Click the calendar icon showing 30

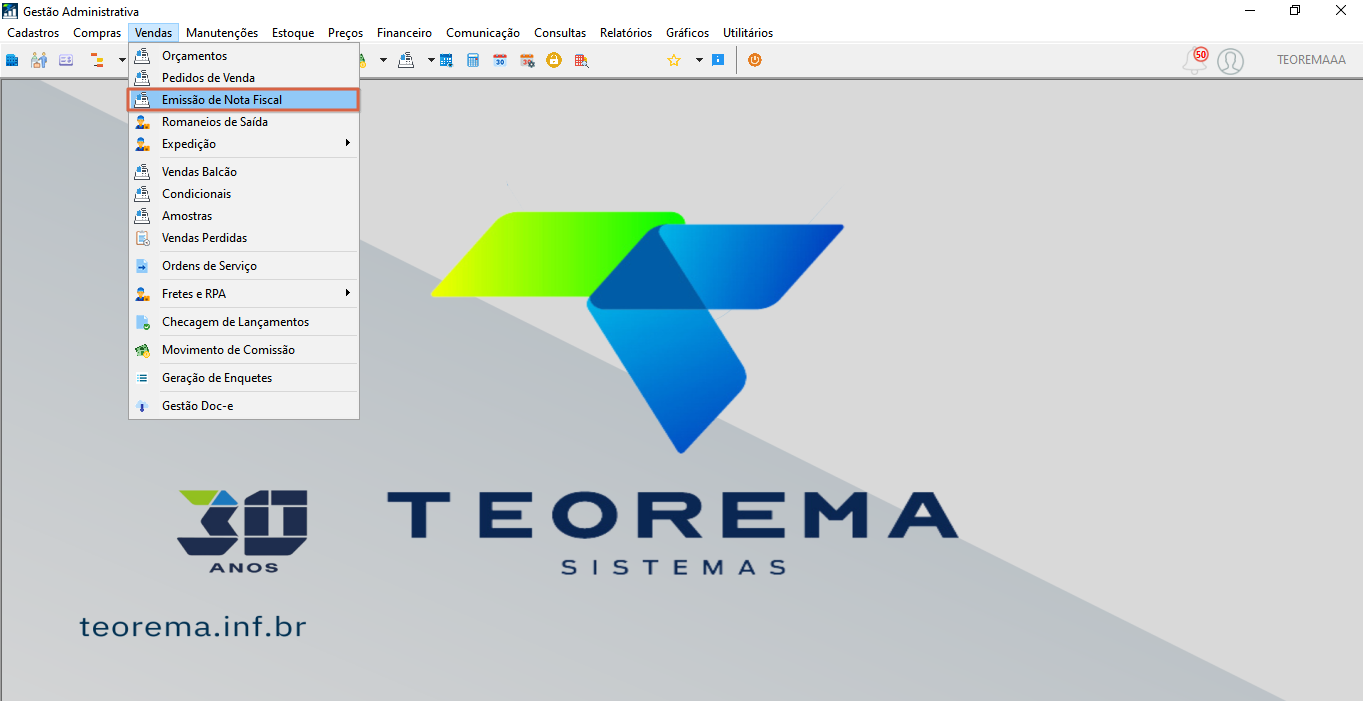[500, 60]
